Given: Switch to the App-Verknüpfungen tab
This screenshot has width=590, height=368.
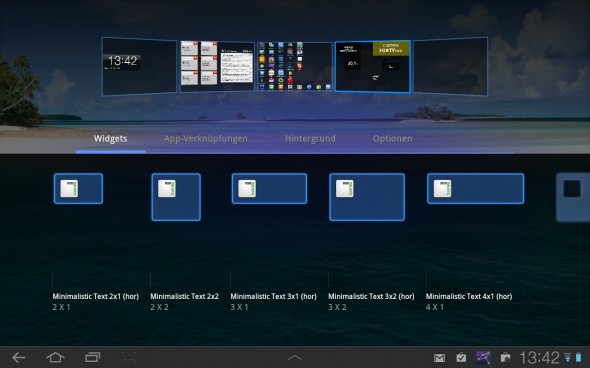Looking at the screenshot, I should tap(205, 138).
